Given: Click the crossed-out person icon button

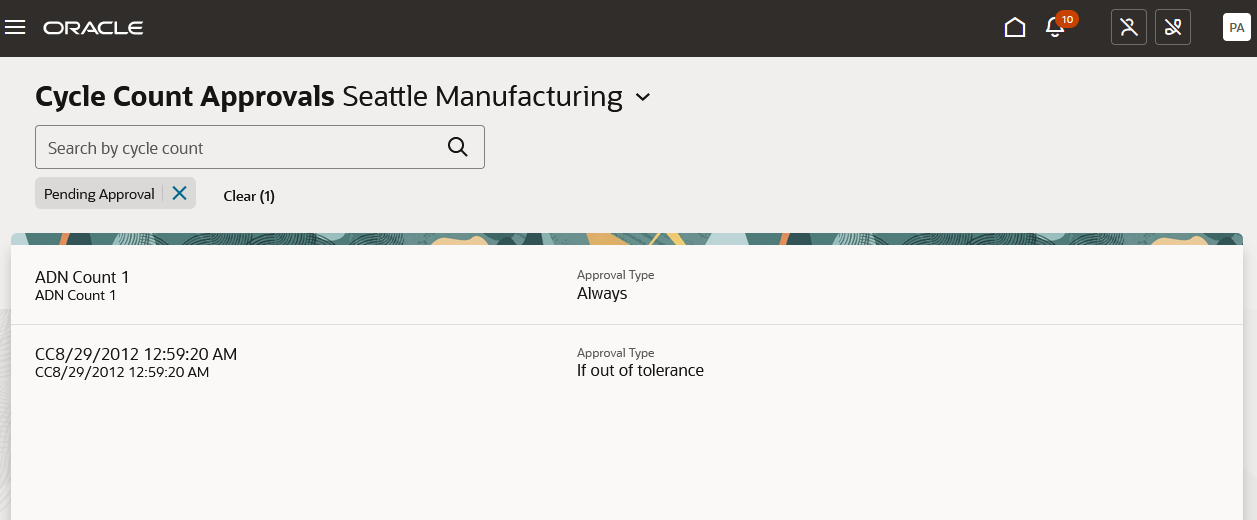Looking at the screenshot, I should (1129, 27).
